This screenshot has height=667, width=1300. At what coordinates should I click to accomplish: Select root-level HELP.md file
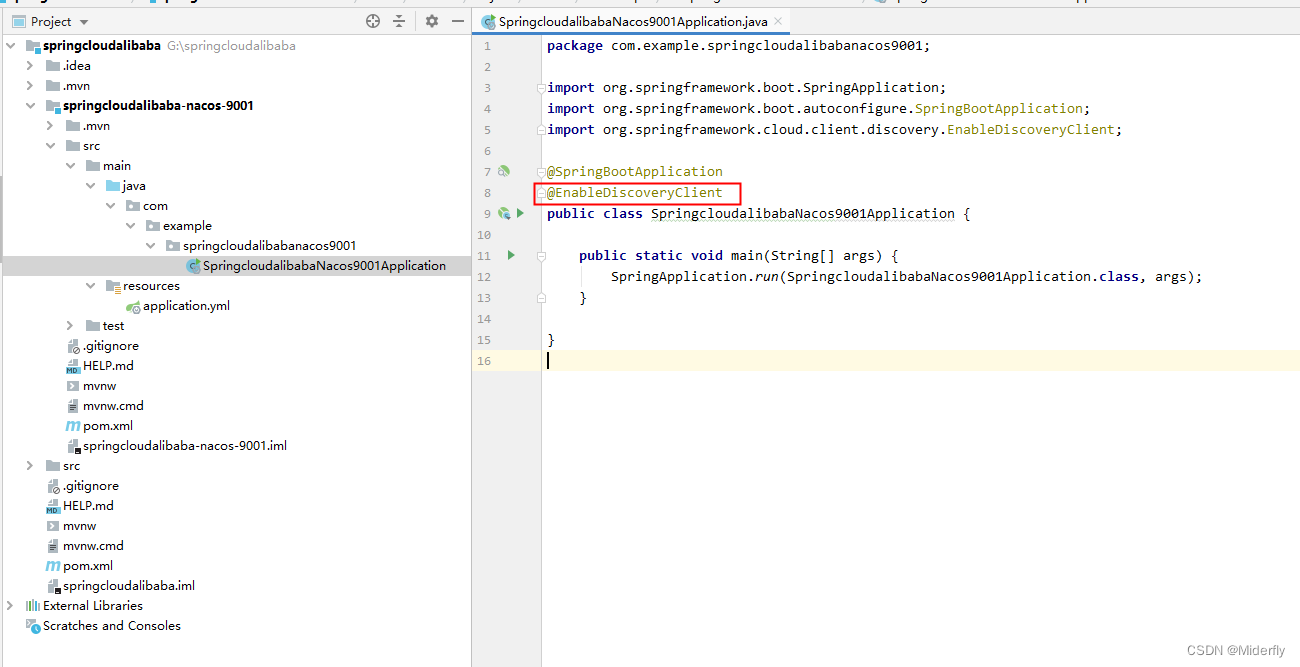click(88, 506)
